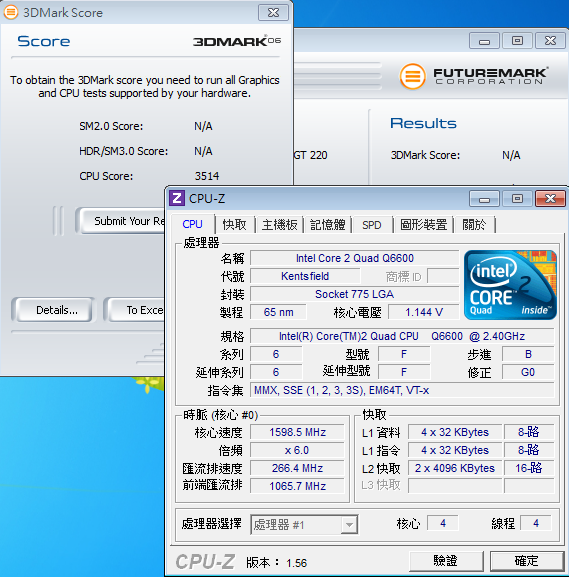Click the 1.144 V core voltage value
This screenshot has width=569, height=577.
(424, 312)
